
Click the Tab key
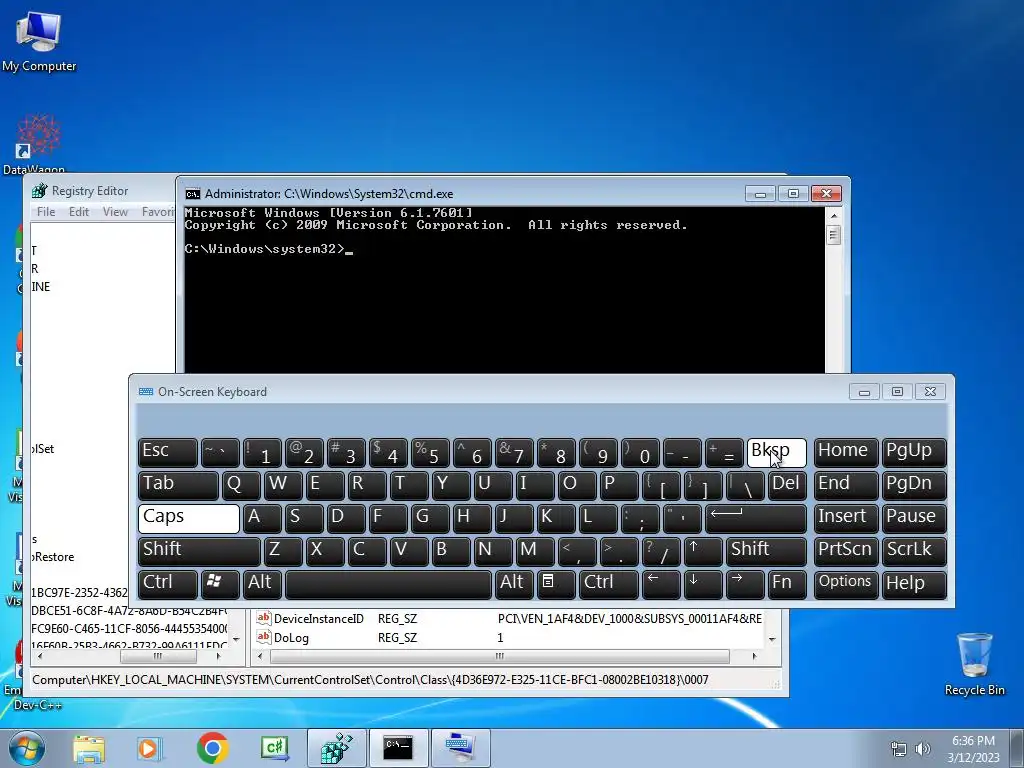coord(178,485)
